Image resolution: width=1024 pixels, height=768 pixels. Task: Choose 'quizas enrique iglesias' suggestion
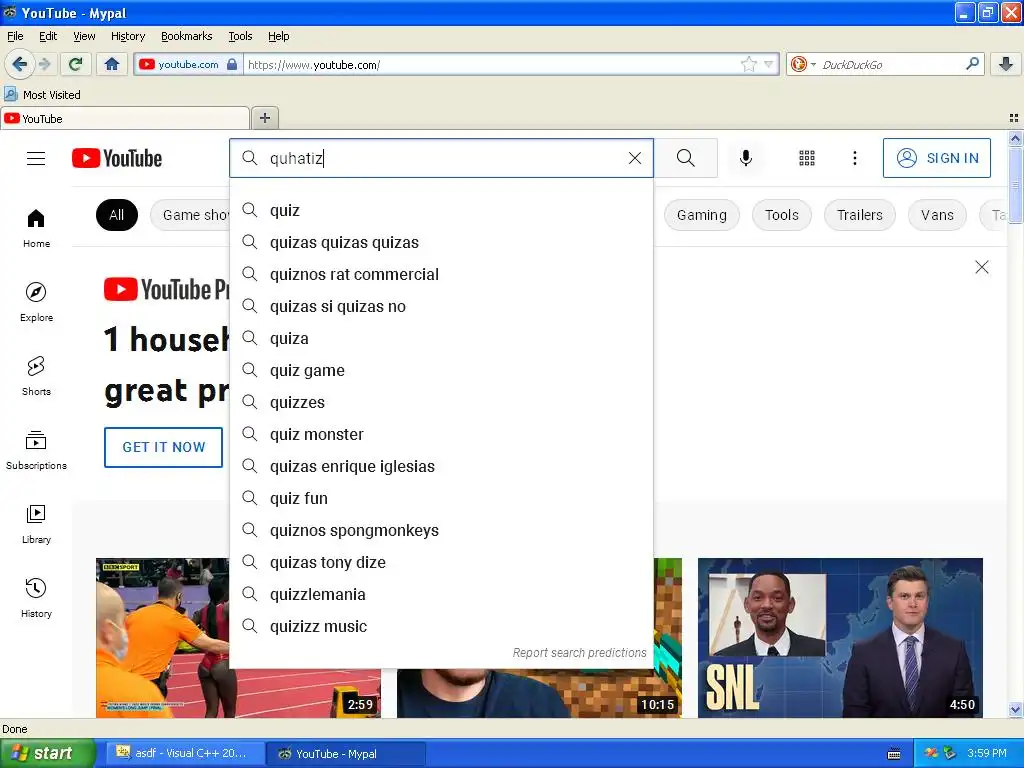(441, 466)
